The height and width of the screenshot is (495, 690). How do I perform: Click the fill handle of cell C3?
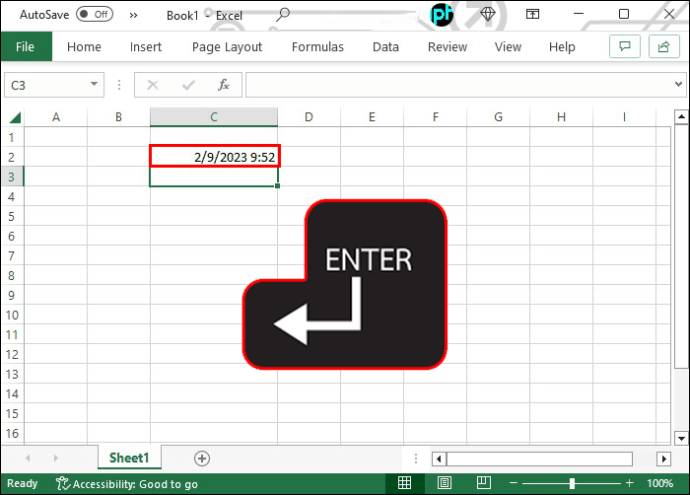click(277, 186)
